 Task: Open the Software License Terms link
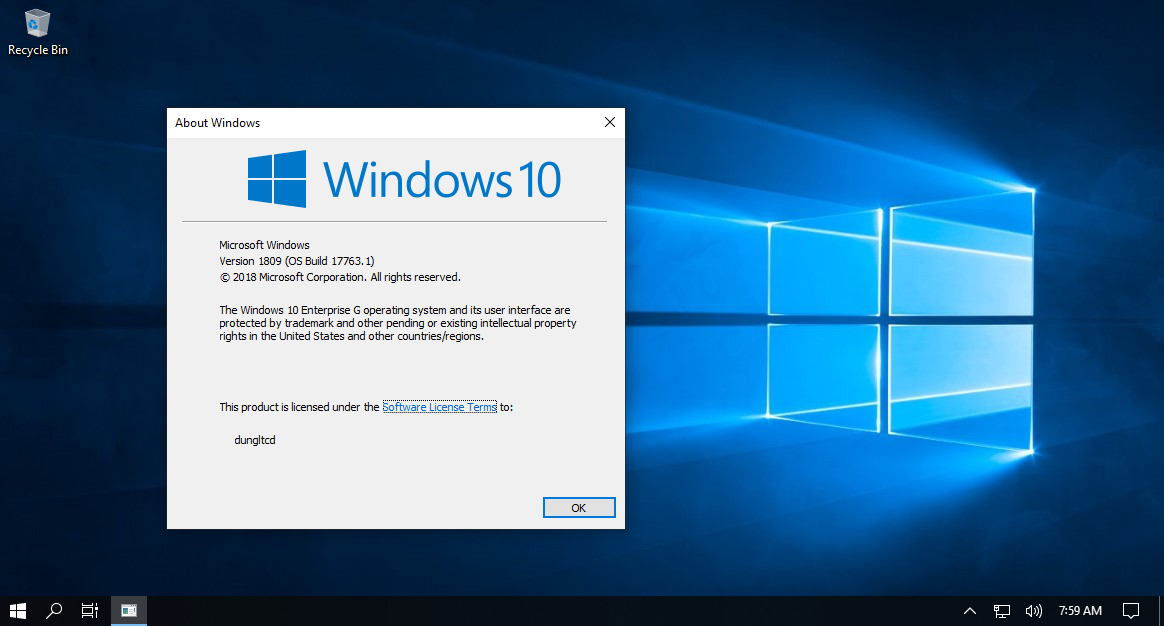pyautogui.click(x=439, y=407)
